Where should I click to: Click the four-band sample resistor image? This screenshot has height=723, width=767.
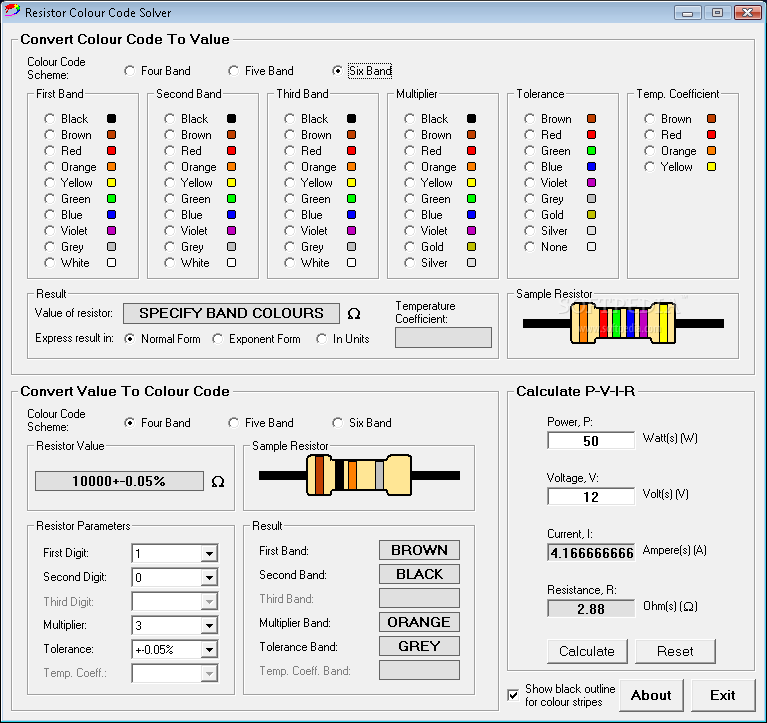[x=360, y=475]
